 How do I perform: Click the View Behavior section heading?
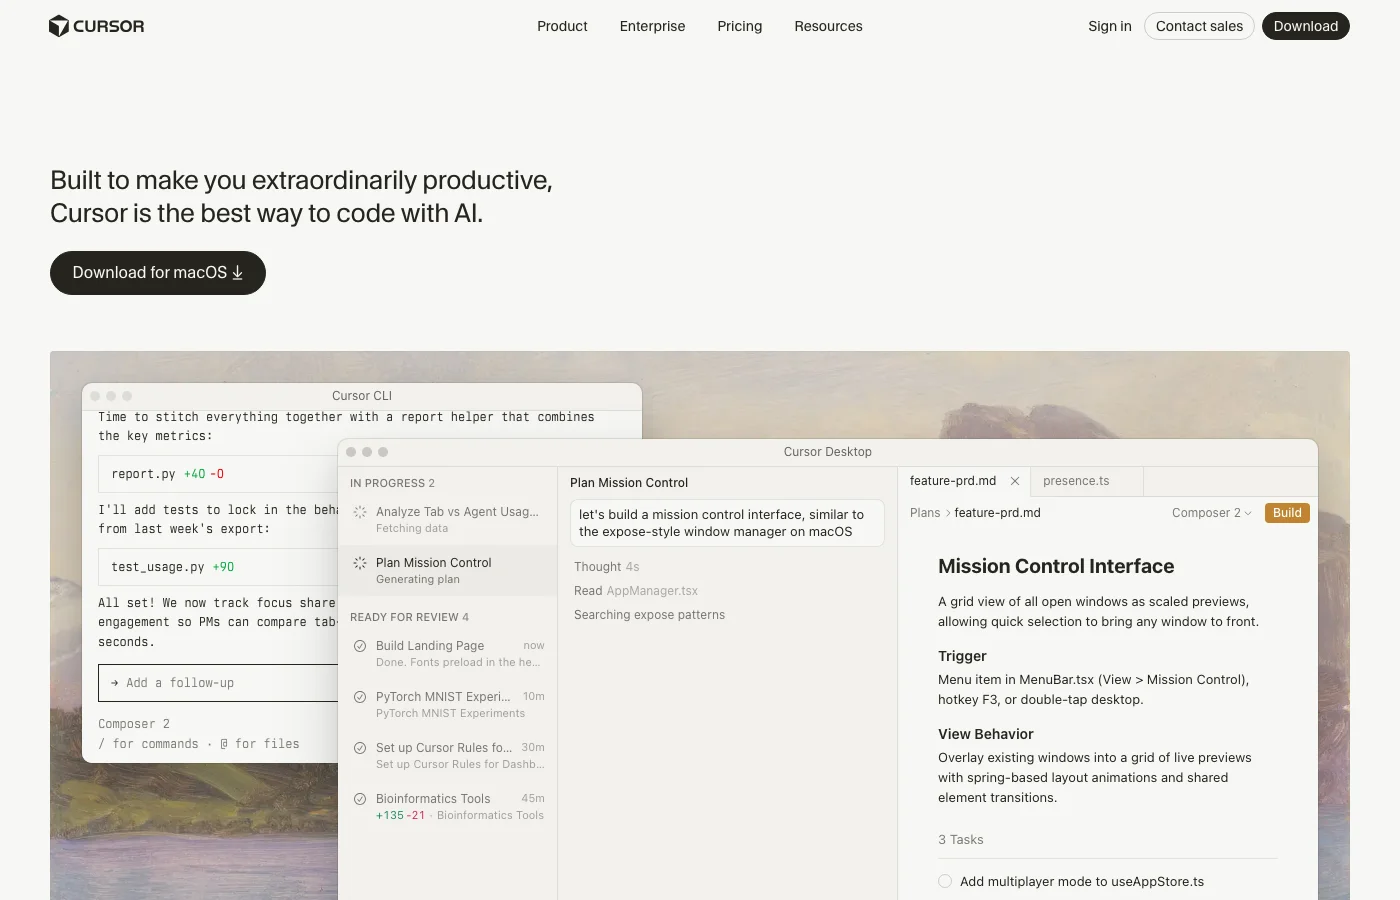click(985, 734)
